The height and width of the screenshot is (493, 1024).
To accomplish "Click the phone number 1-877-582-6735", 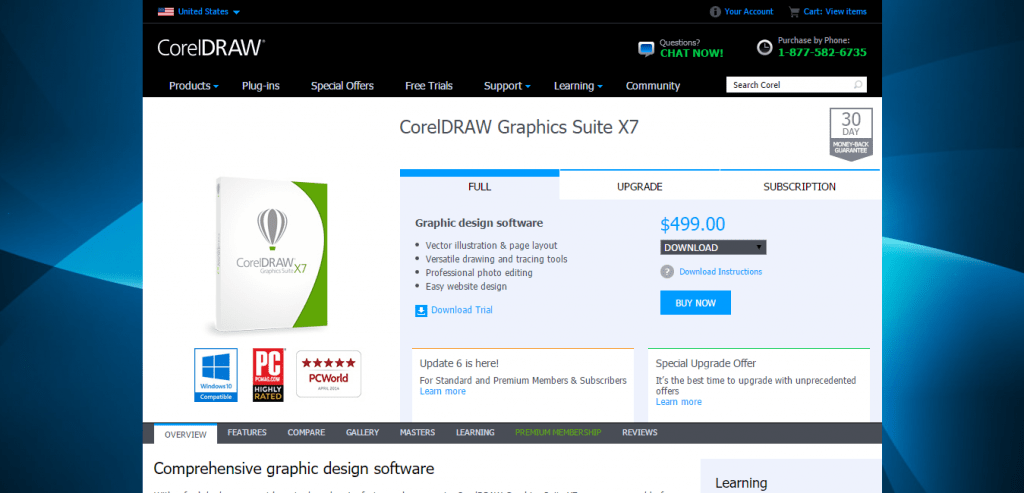I will click(822, 52).
